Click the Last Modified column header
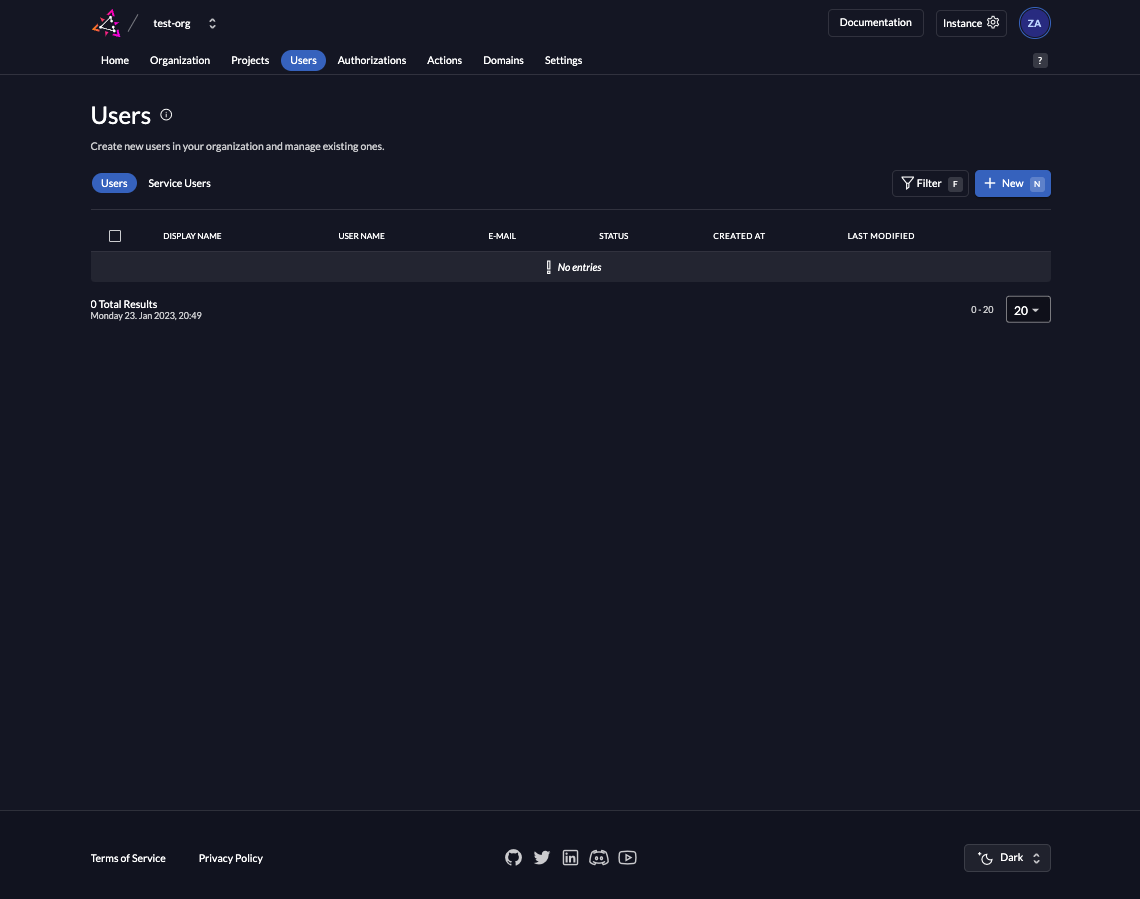Screen dimensions: 1140x899 click(880, 236)
